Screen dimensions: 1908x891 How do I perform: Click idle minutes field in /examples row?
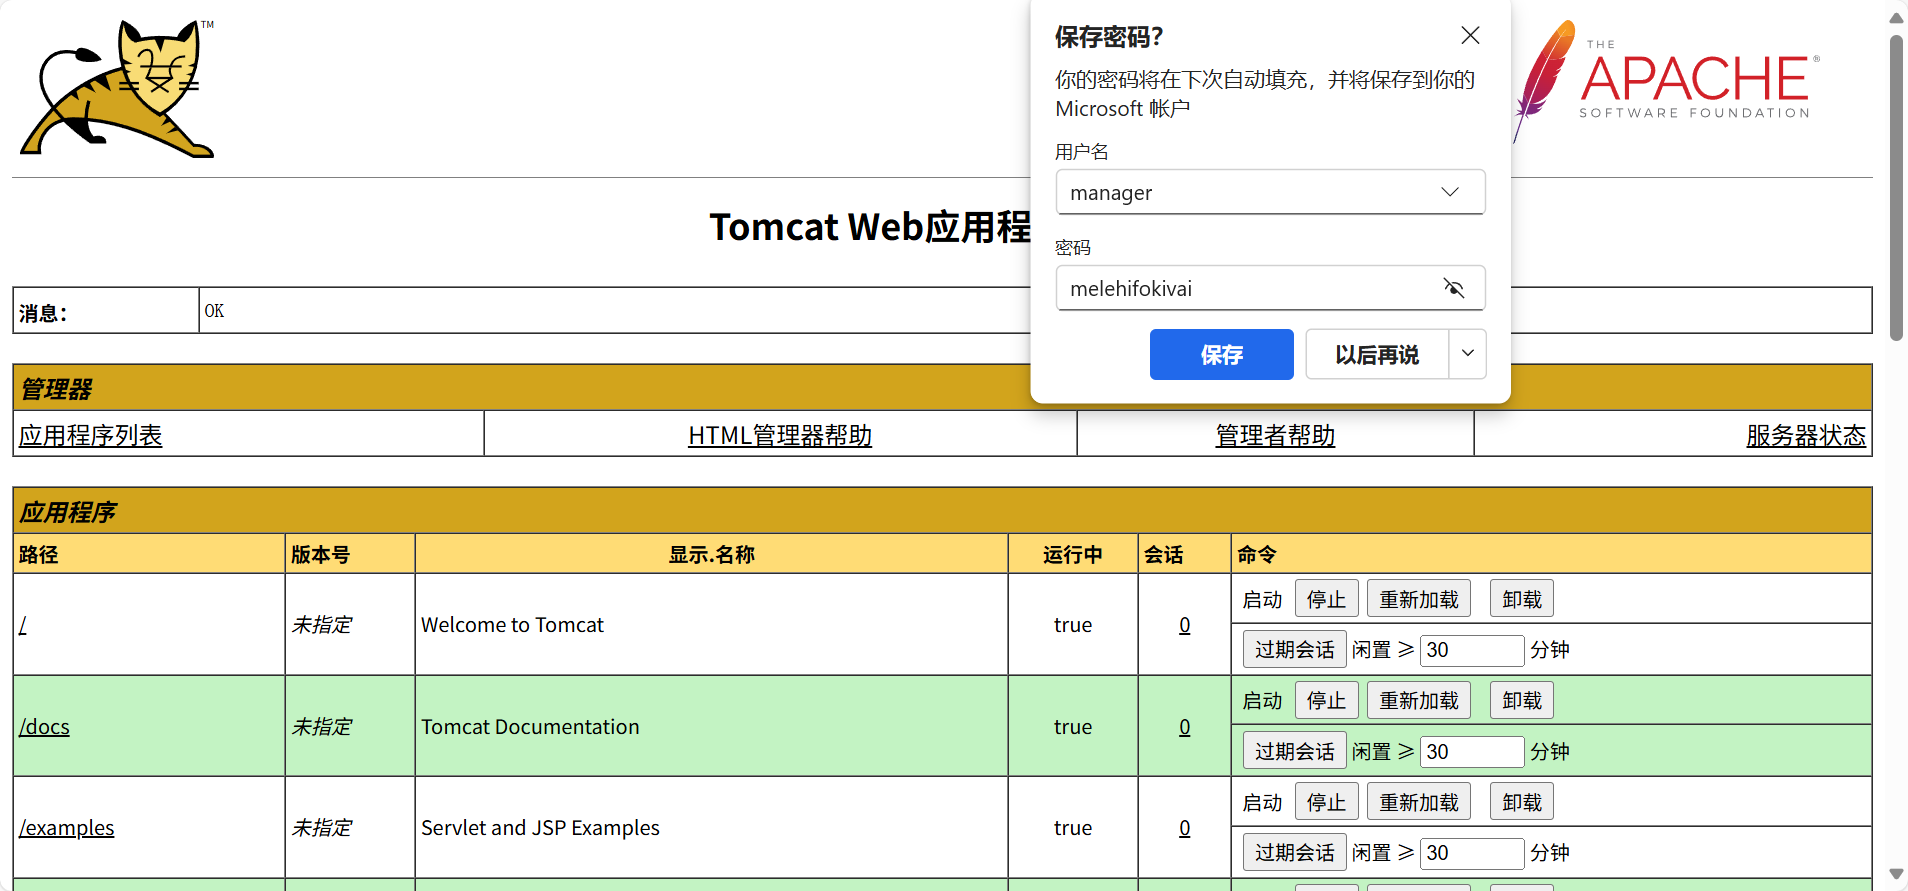pyautogui.click(x=1472, y=852)
